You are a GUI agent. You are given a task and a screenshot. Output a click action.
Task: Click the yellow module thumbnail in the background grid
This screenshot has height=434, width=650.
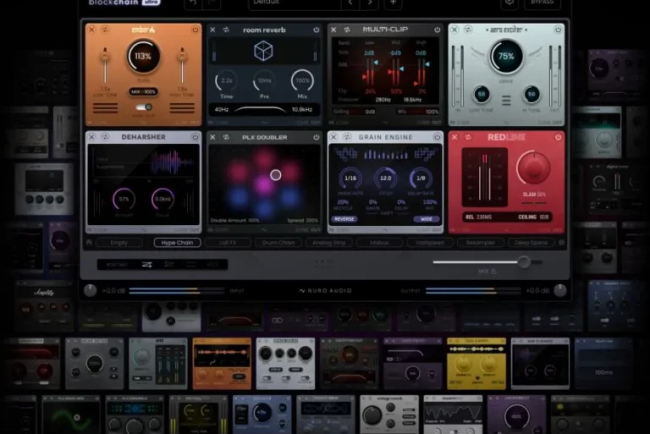pos(476,364)
